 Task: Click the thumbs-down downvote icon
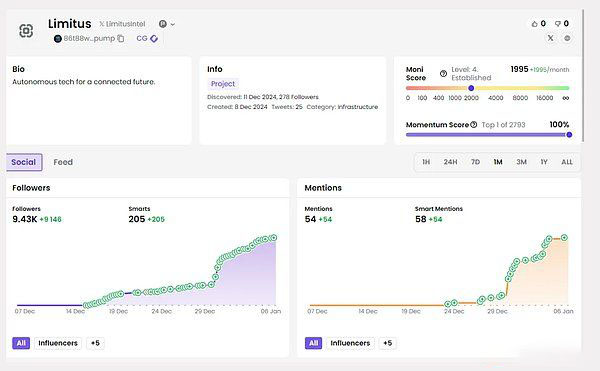[x=558, y=24]
